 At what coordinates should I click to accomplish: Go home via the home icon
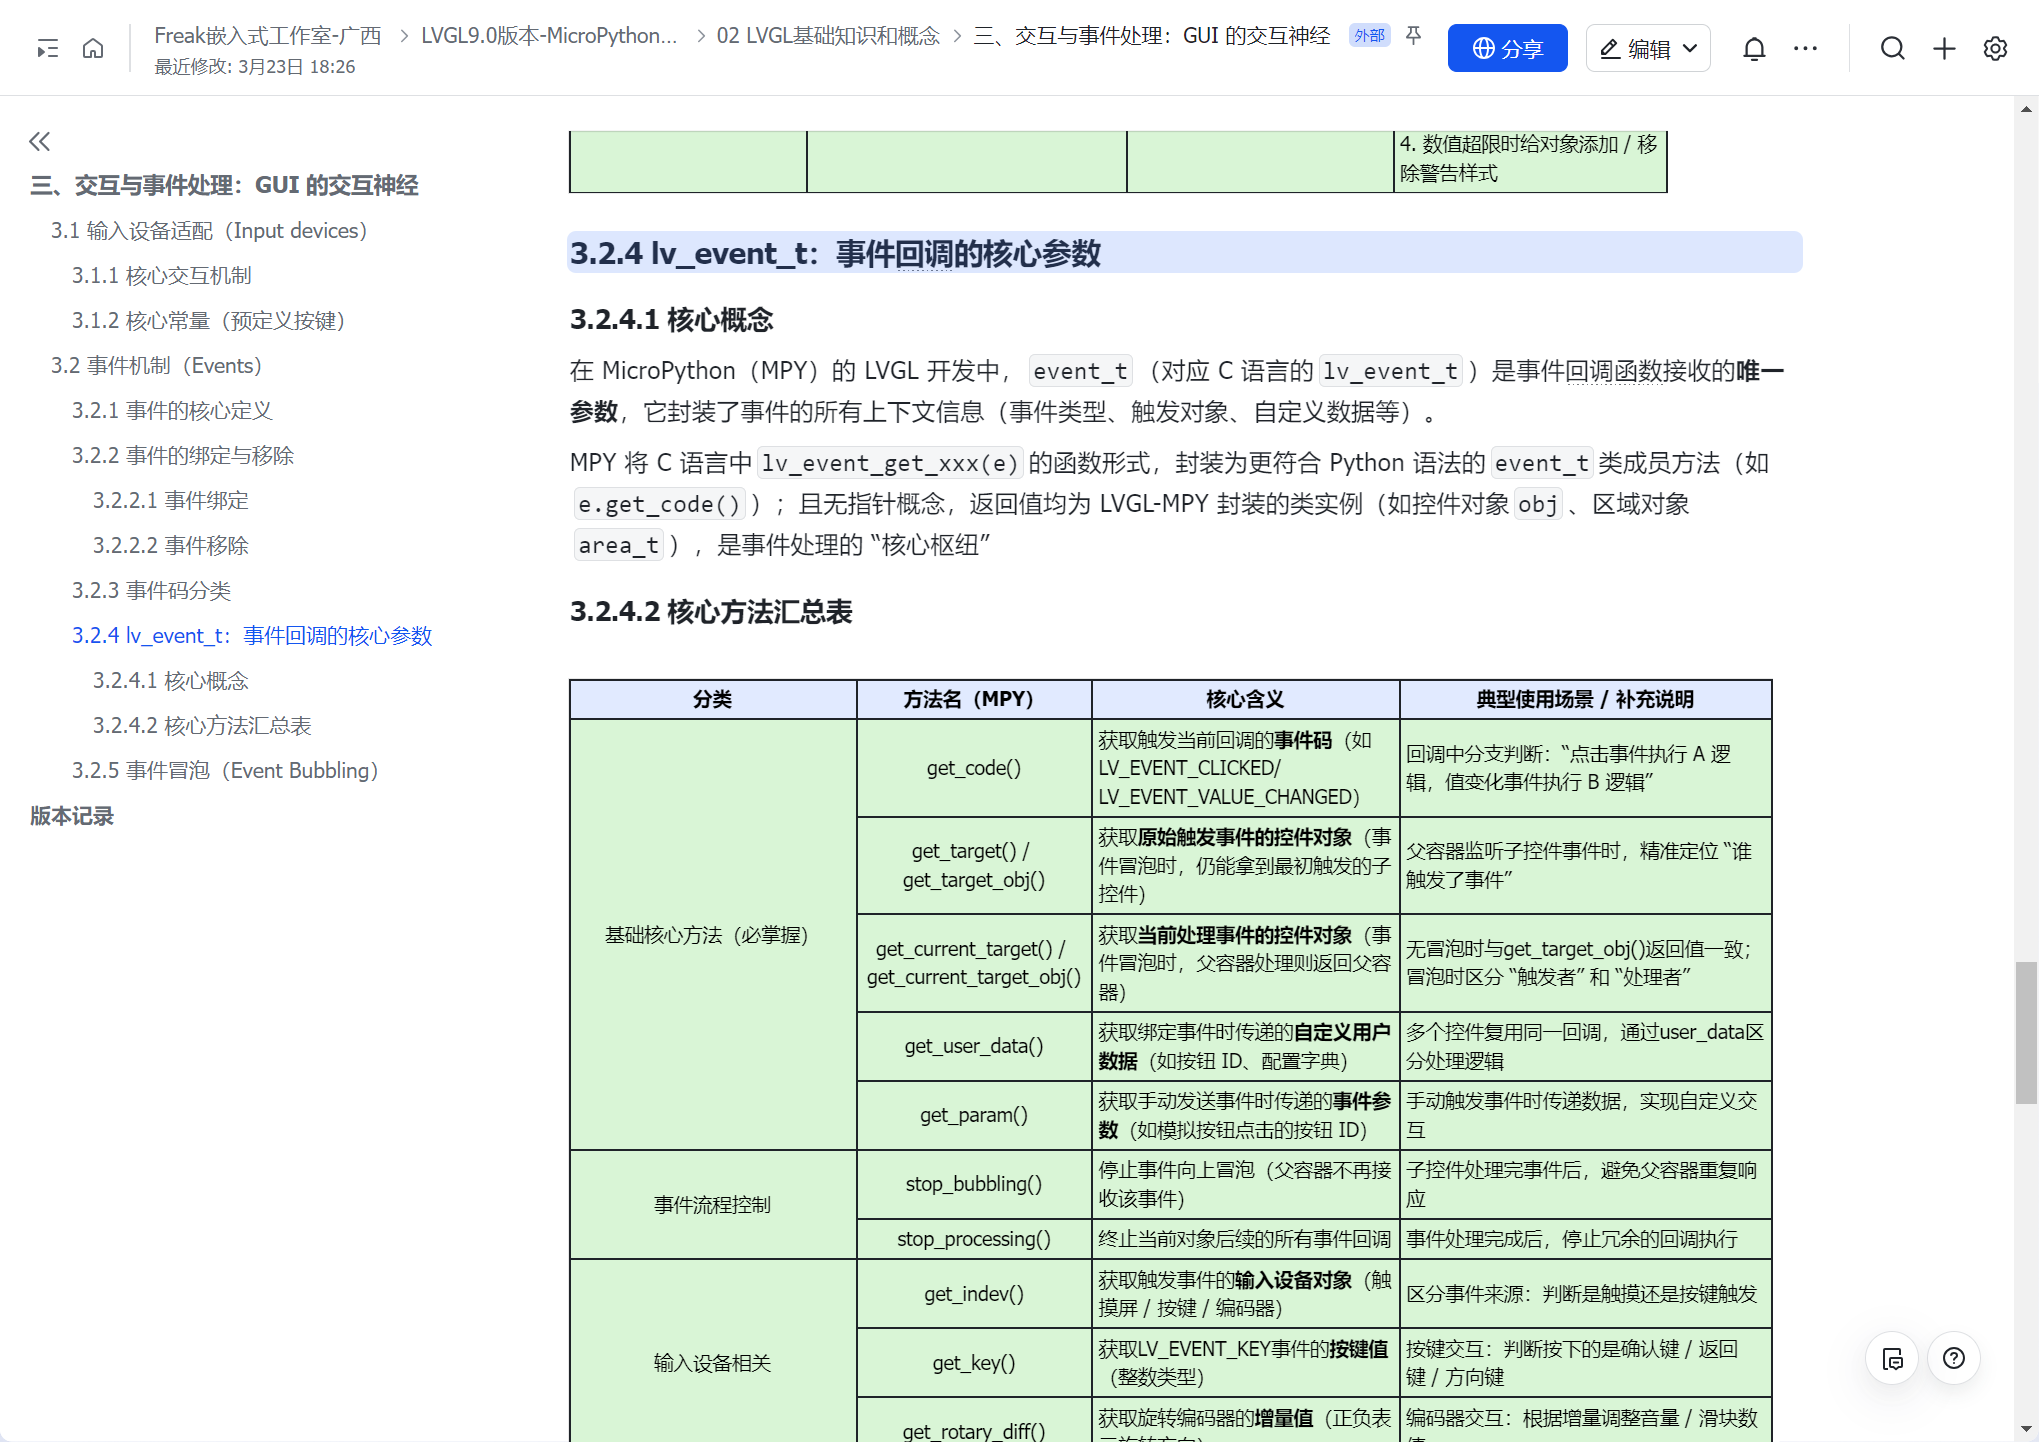point(93,47)
